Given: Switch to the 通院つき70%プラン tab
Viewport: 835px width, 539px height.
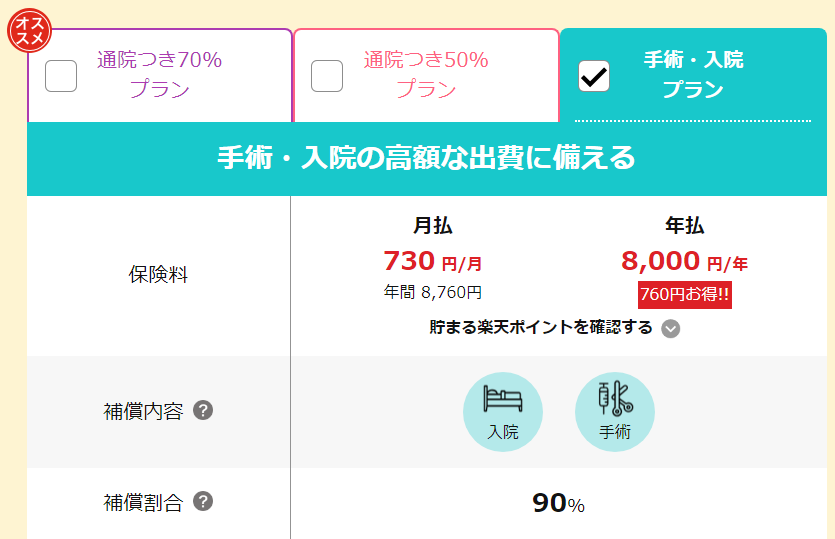Looking at the screenshot, I should [x=160, y=75].
